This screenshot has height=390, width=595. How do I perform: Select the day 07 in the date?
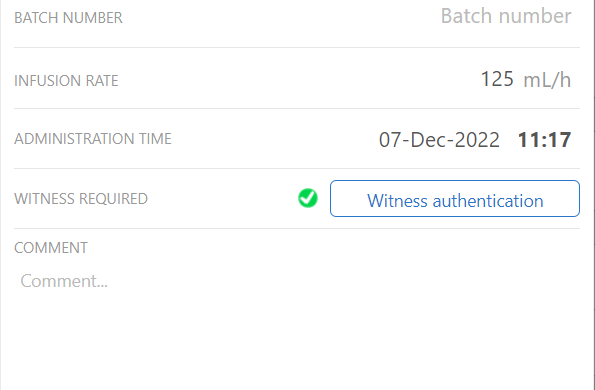(390, 140)
